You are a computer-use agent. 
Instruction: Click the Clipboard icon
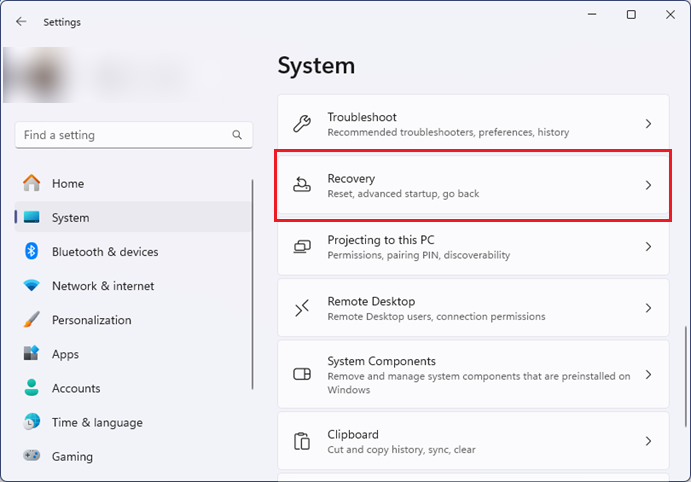click(302, 441)
